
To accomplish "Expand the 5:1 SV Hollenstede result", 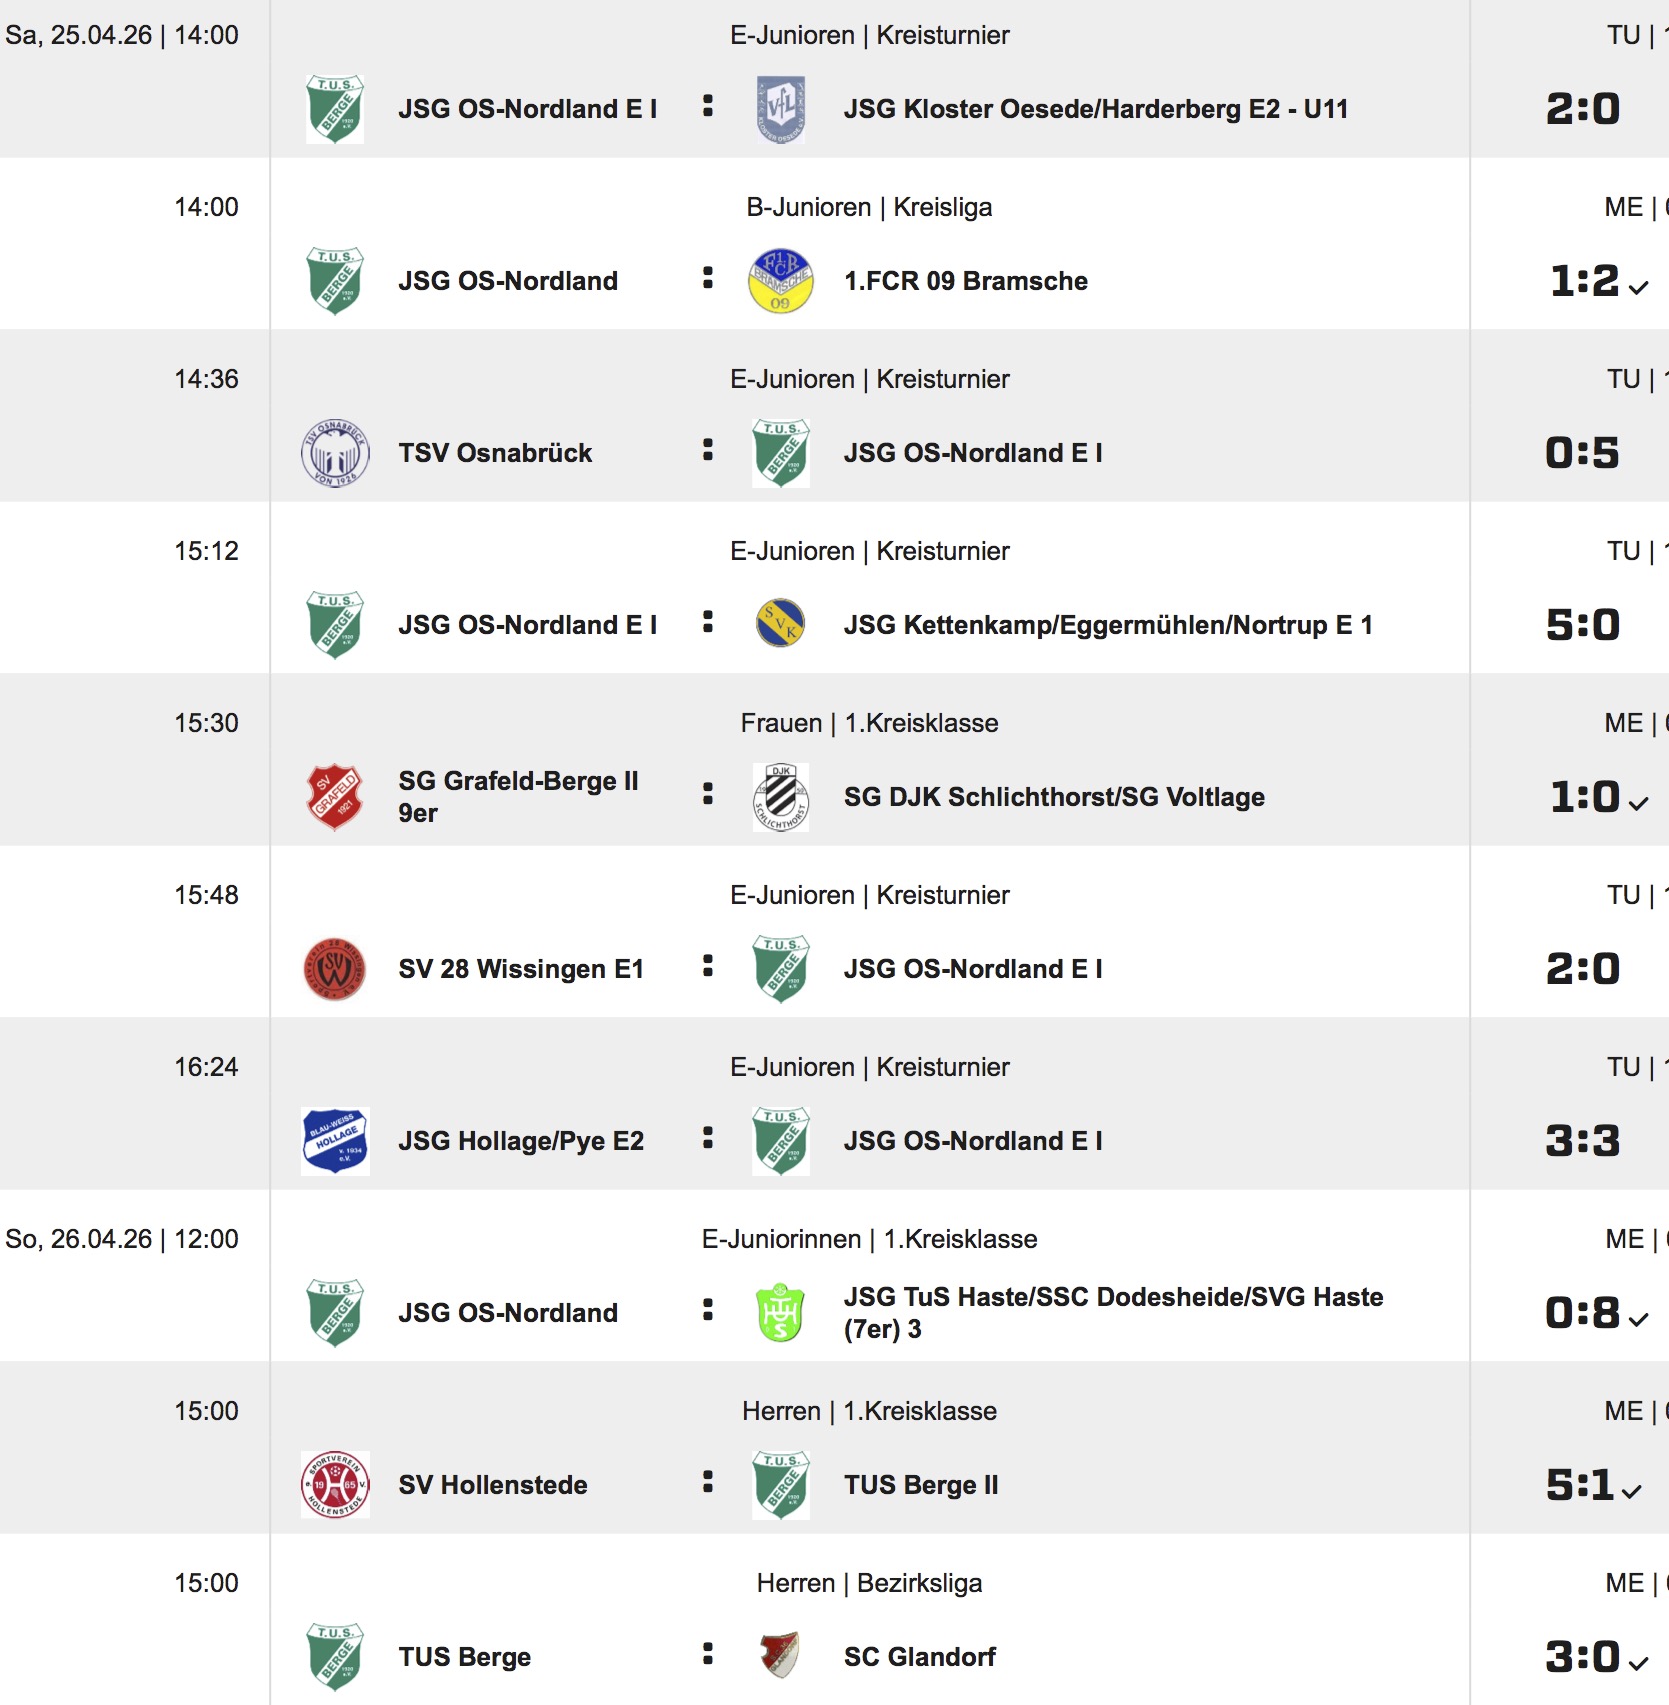I will tap(1632, 1491).
